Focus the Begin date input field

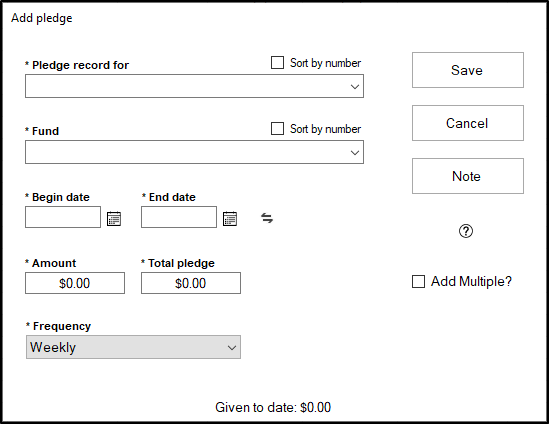tap(63, 217)
